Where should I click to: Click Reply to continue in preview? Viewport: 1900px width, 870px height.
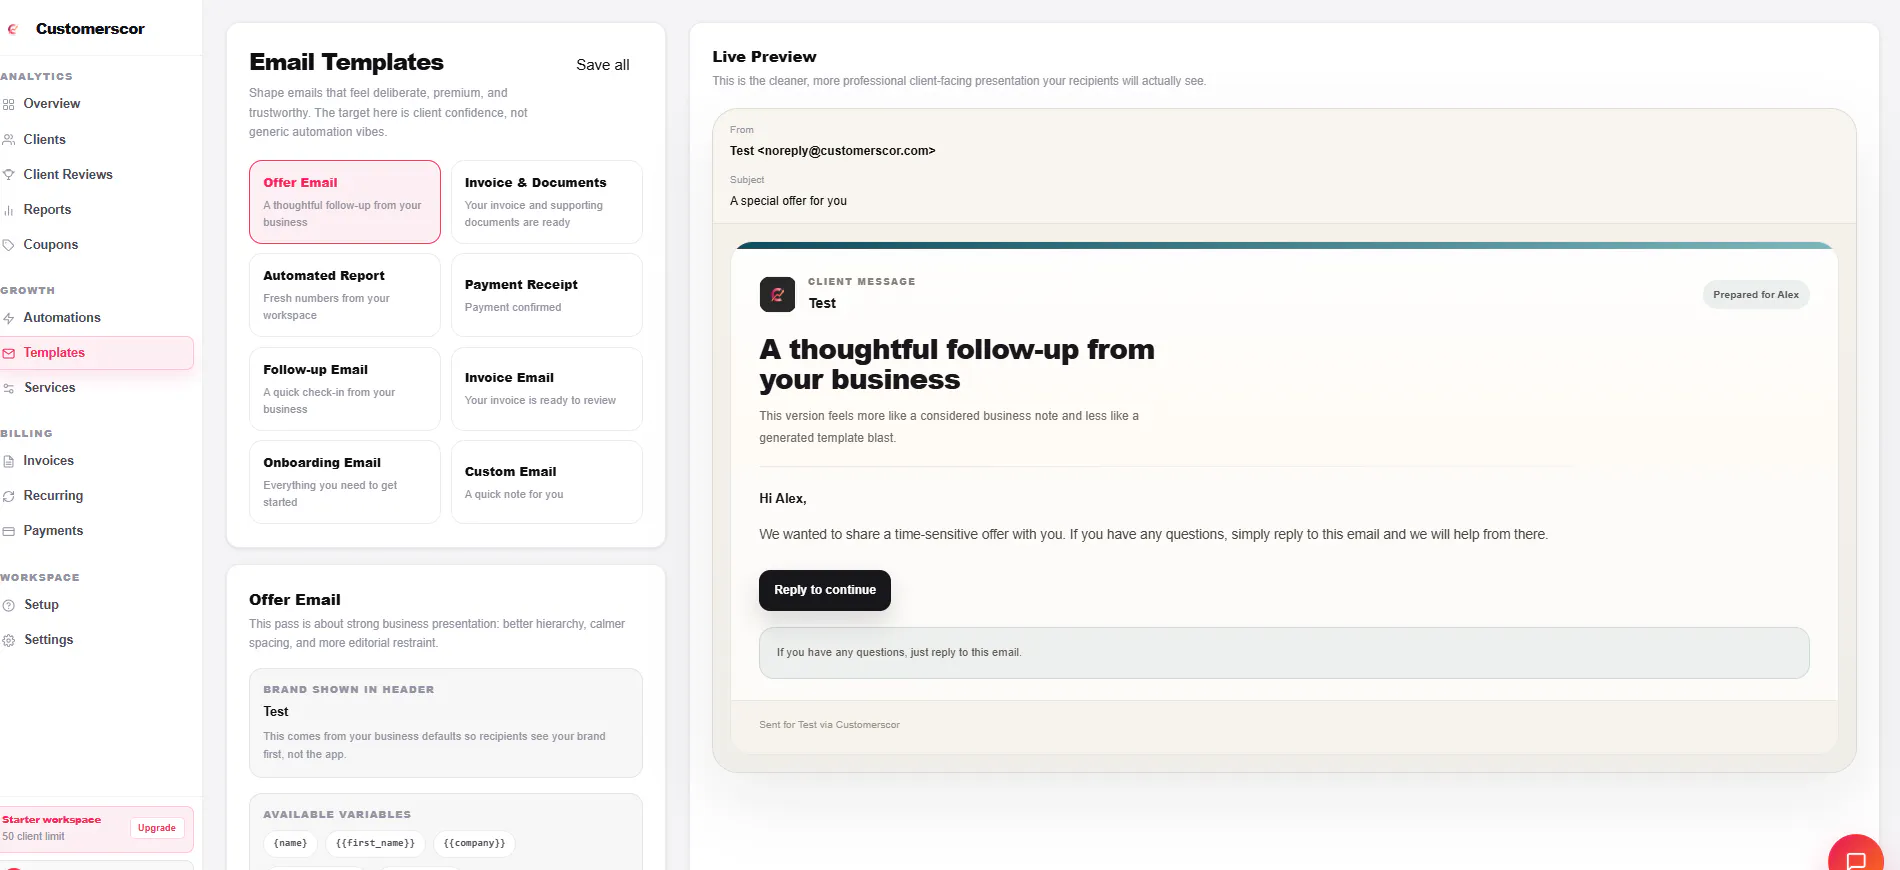(x=825, y=590)
